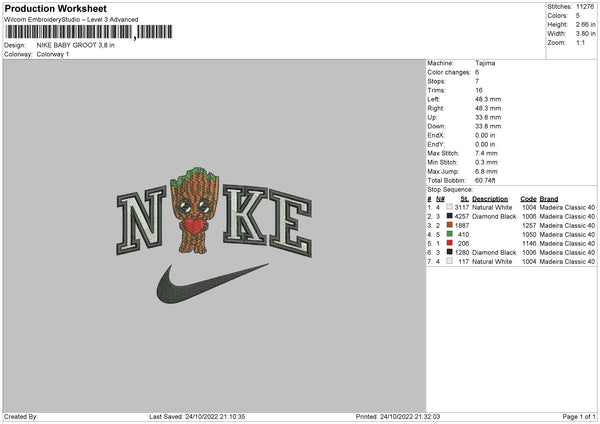
Task: Click the Trims value 16
Action: click(479, 90)
